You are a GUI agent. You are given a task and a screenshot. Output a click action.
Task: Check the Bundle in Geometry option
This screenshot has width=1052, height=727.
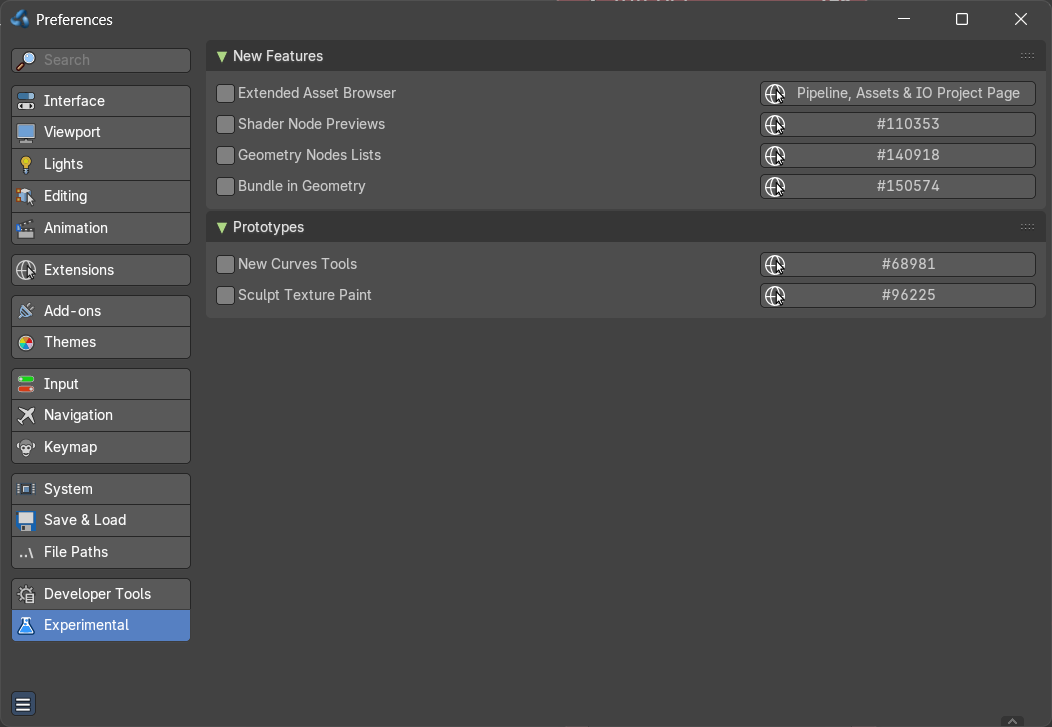click(225, 186)
